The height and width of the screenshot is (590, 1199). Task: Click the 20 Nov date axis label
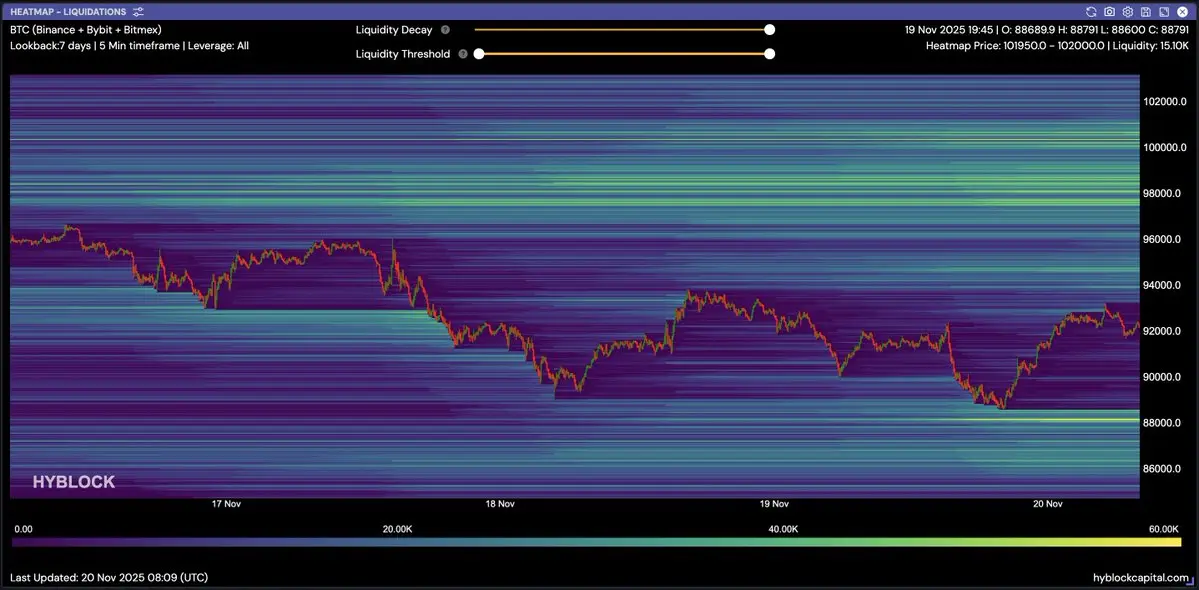click(x=1047, y=504)
